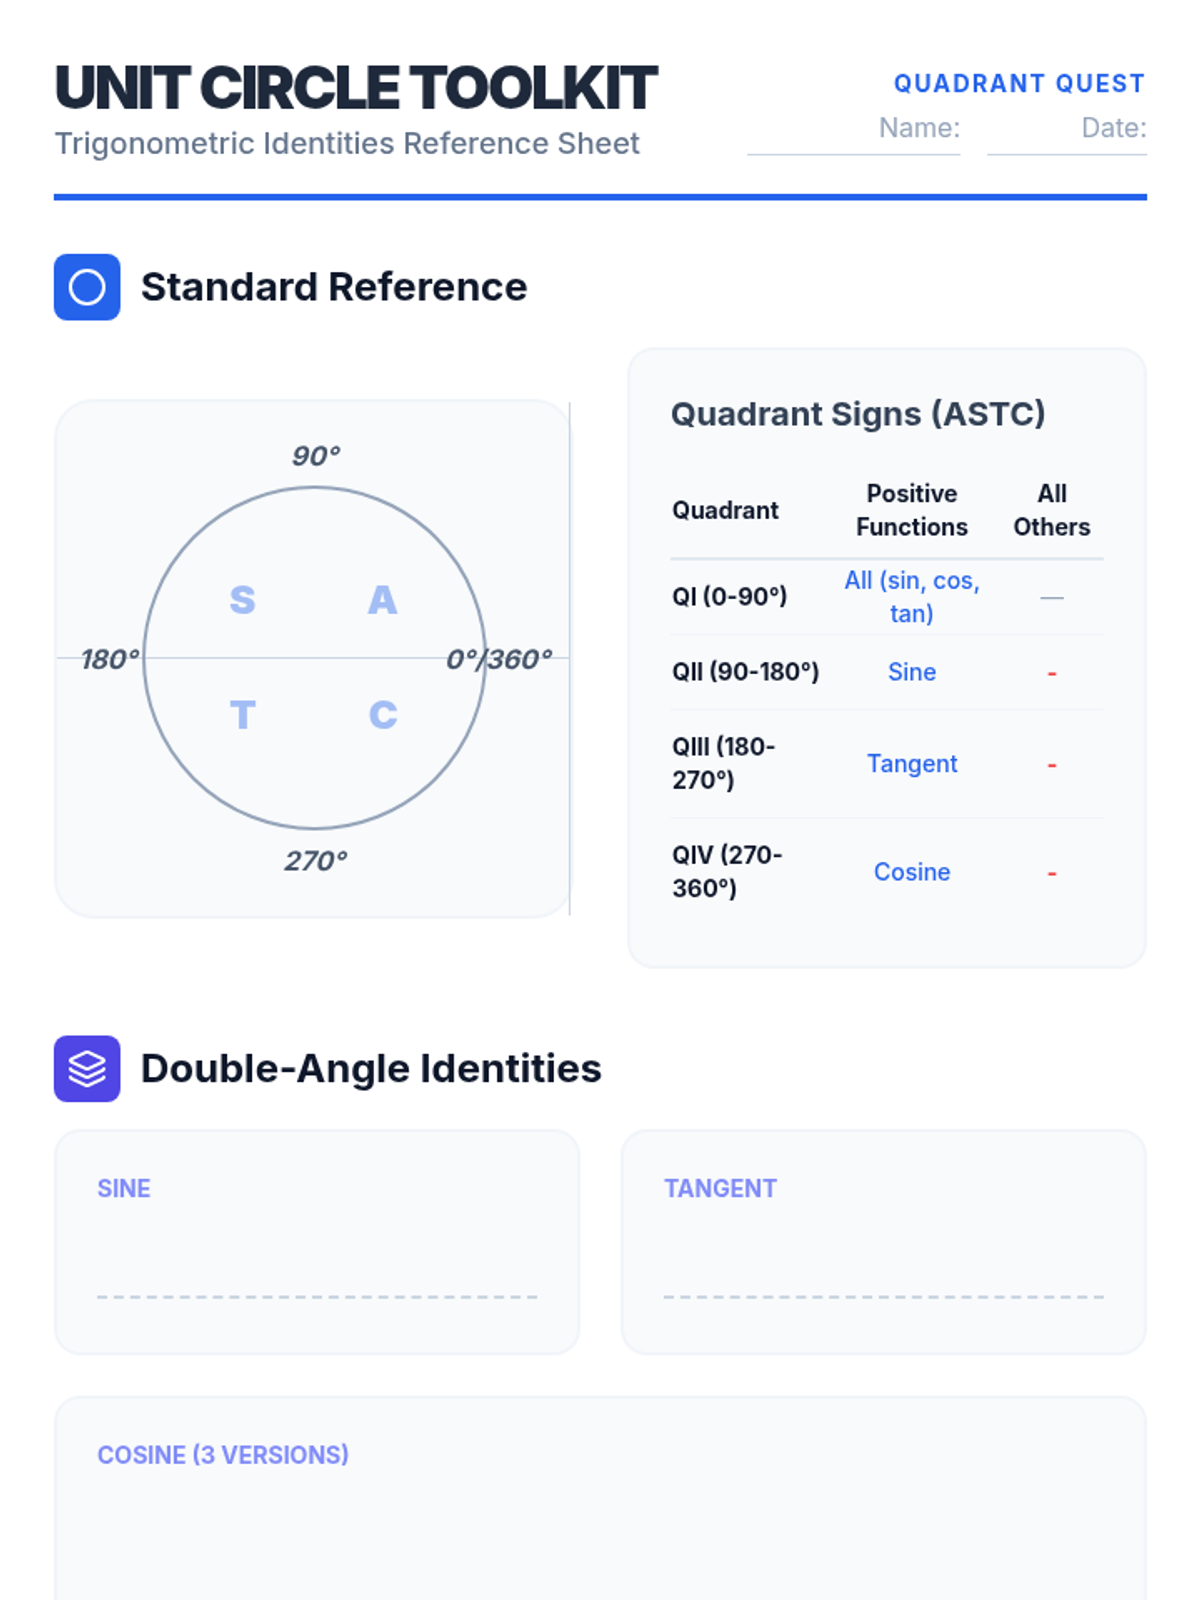Click the letter A in the unit circle
Screen dimensions: 1200x1600
[382, 600]
